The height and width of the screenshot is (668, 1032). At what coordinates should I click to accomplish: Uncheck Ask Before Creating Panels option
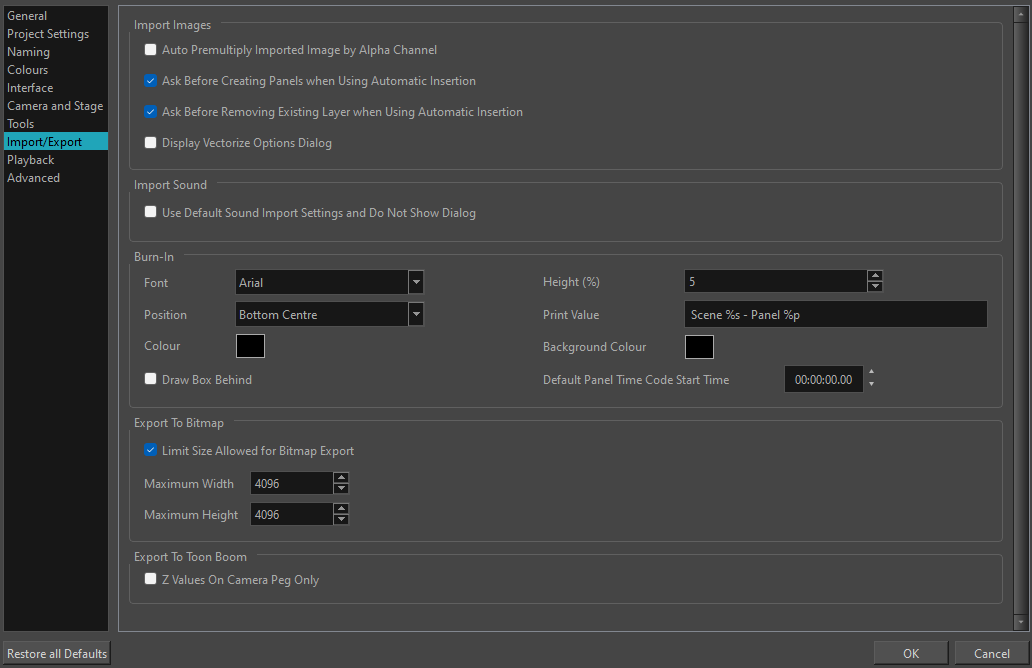tap(151, 80)
